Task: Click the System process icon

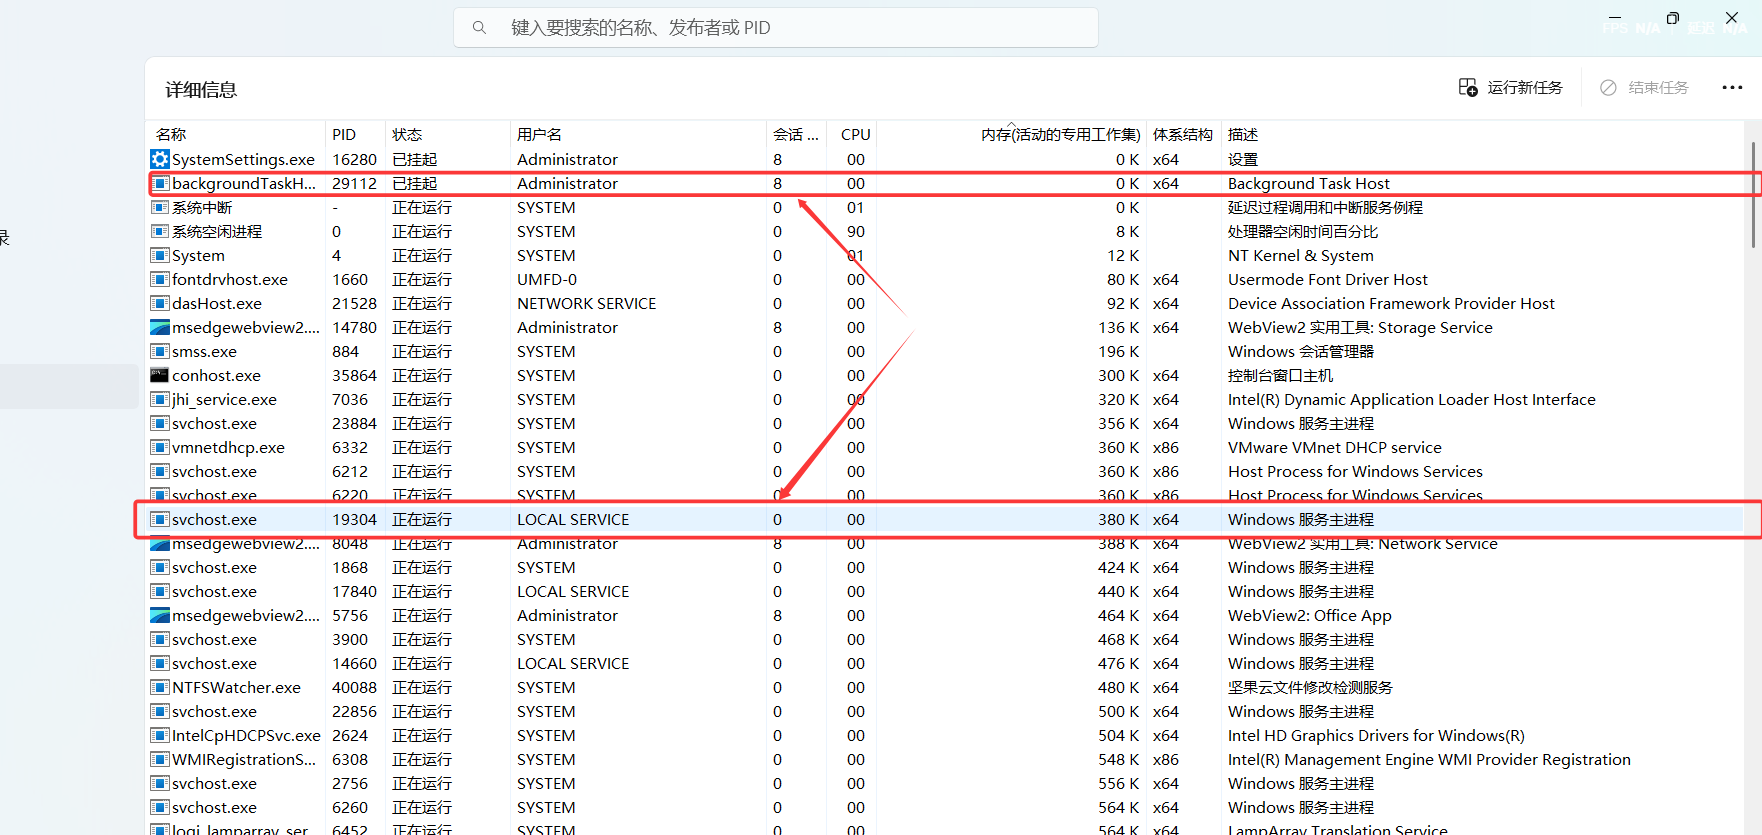Action: (x=160, y=255)
